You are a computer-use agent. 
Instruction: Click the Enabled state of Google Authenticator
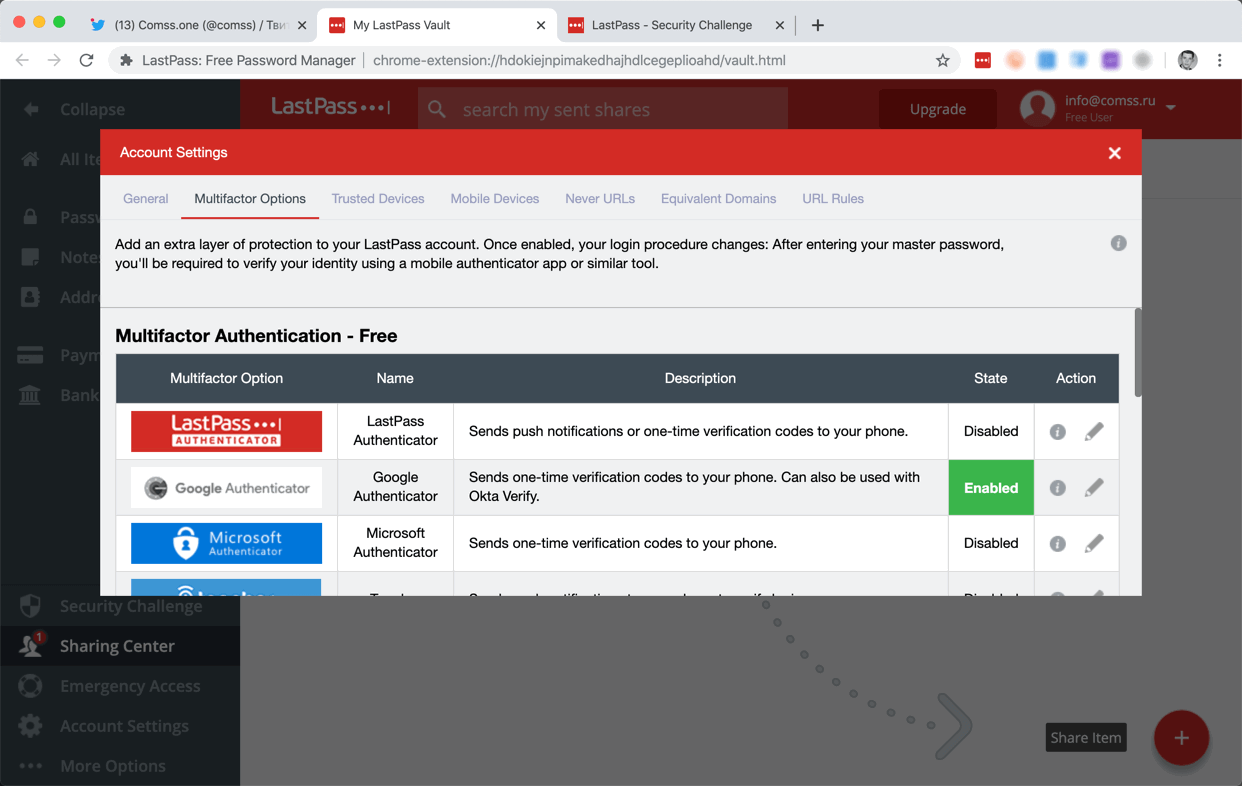point(991,488)
